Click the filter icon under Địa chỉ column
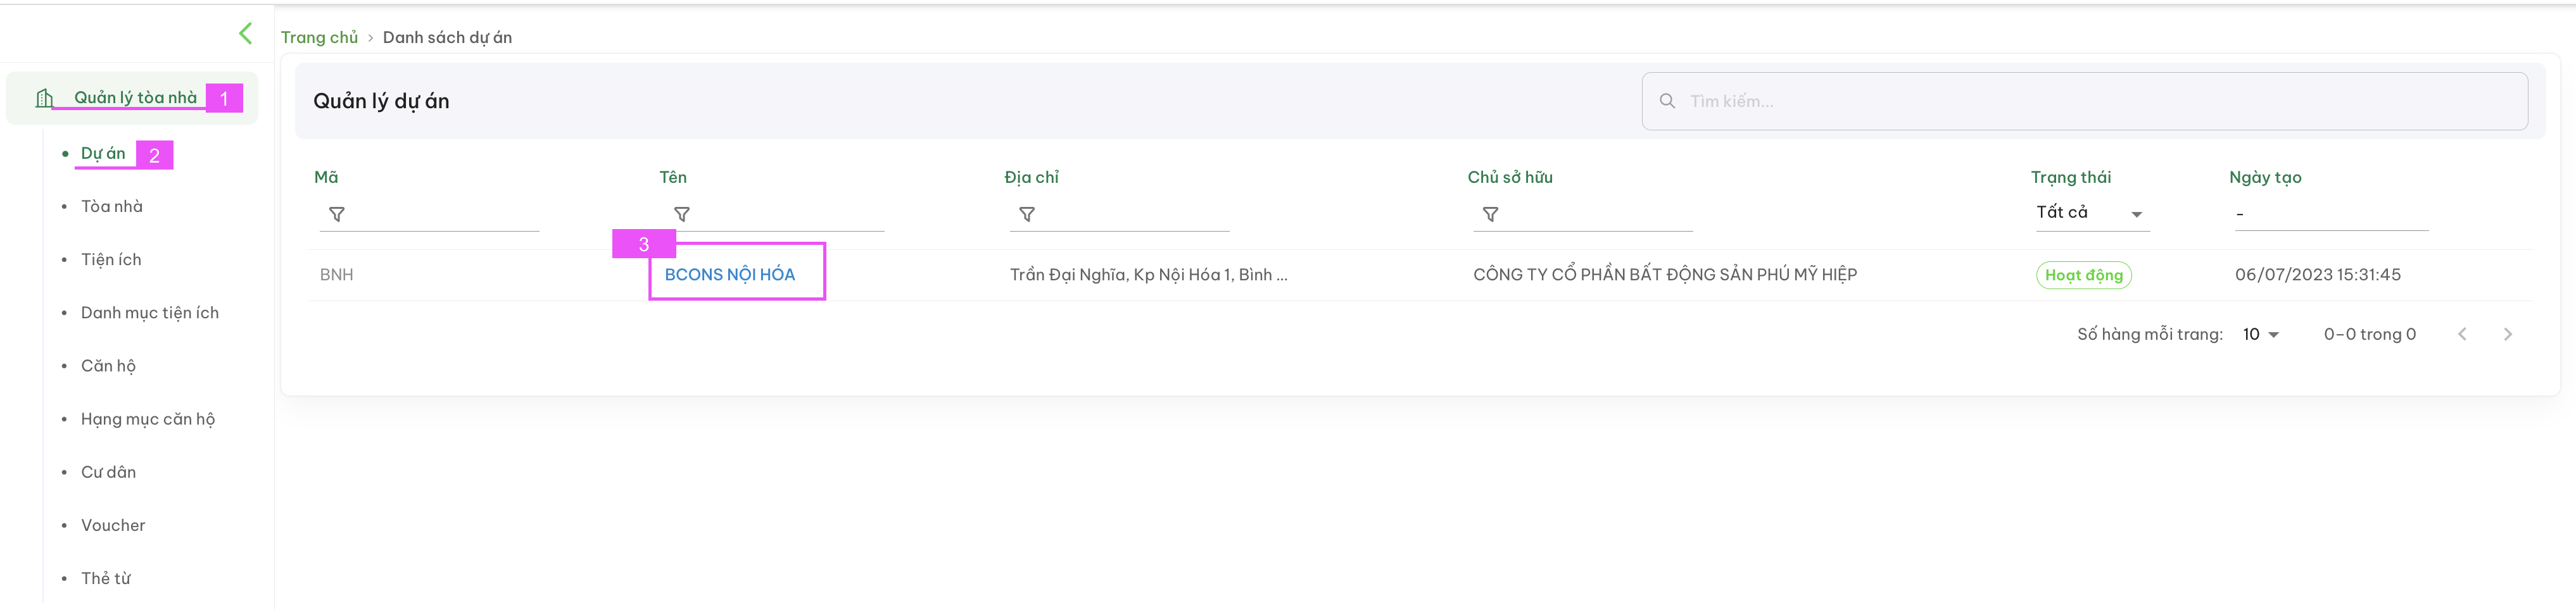This screenshot has width=2576, height=610. click(1027, 214)
